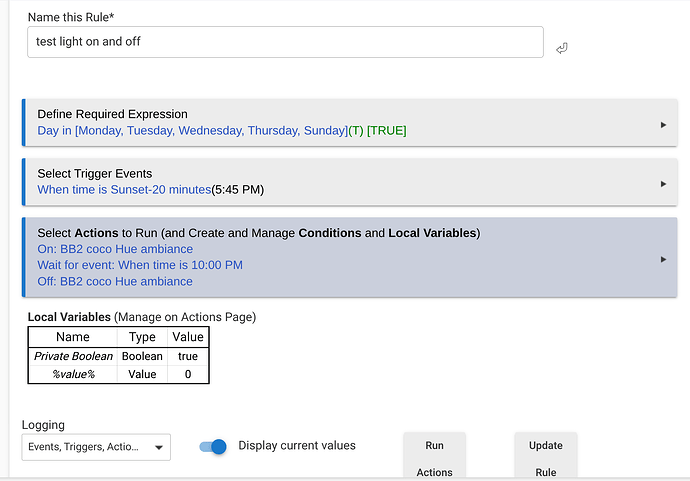Image resolution: width=690 pixels, height=481 pixels.
Task: Select the Wait for event 10:00 PM action
Action: click(x=140, y=265)
